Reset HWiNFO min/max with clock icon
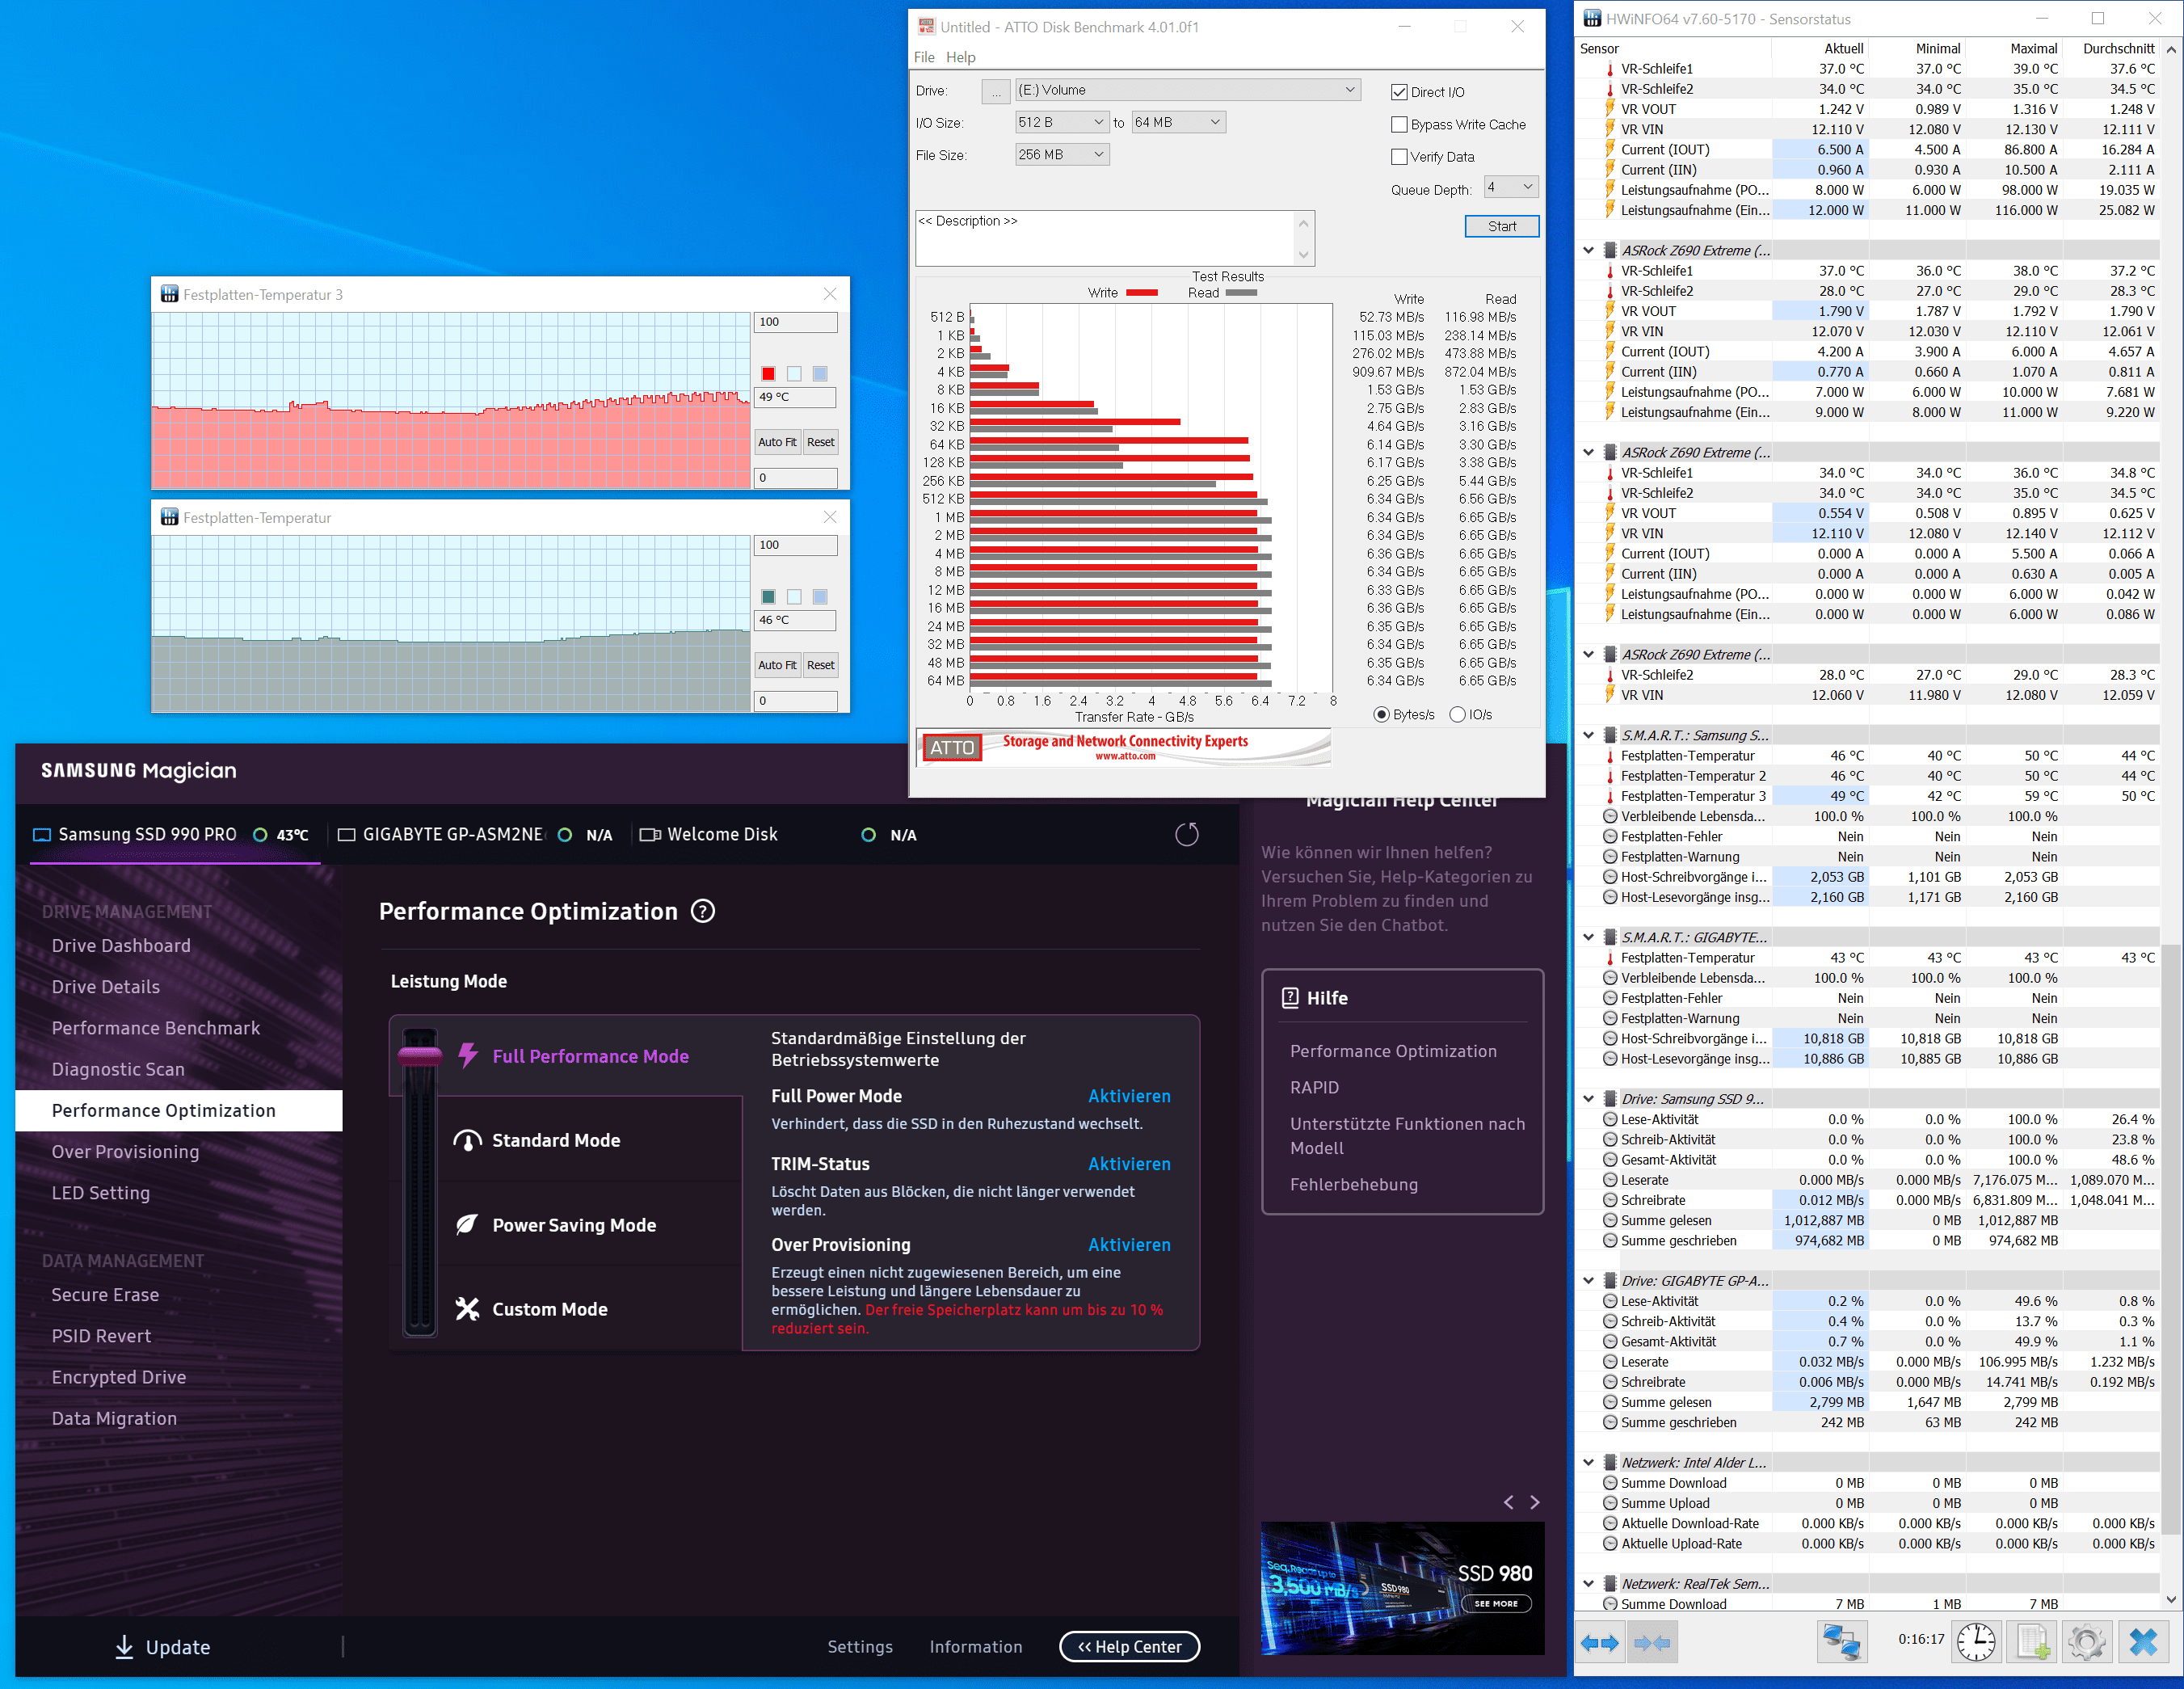 [x=1975, y=1642]
